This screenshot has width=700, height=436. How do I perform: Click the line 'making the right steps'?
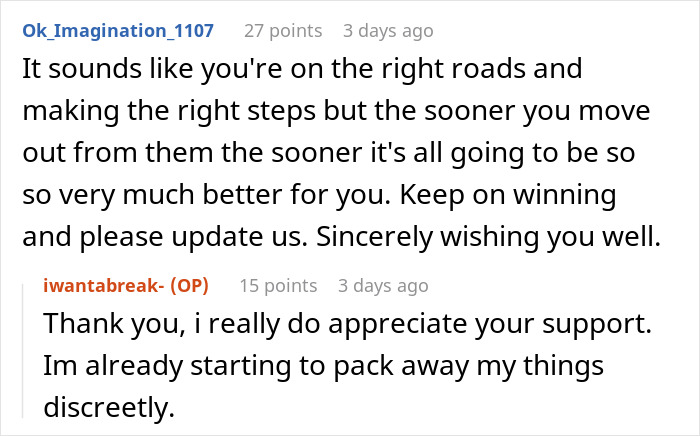click(x=336, y=111)
